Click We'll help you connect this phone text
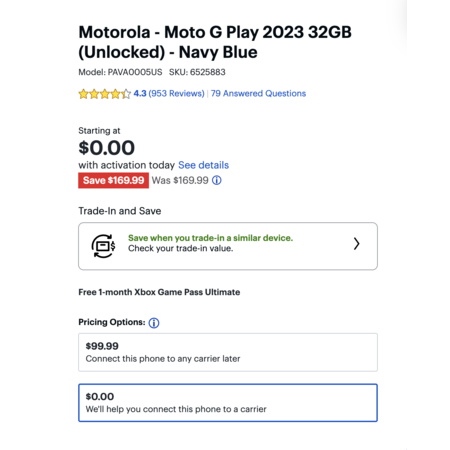The height and width of the screenshot is (450, 450). (x=176, y=409)
